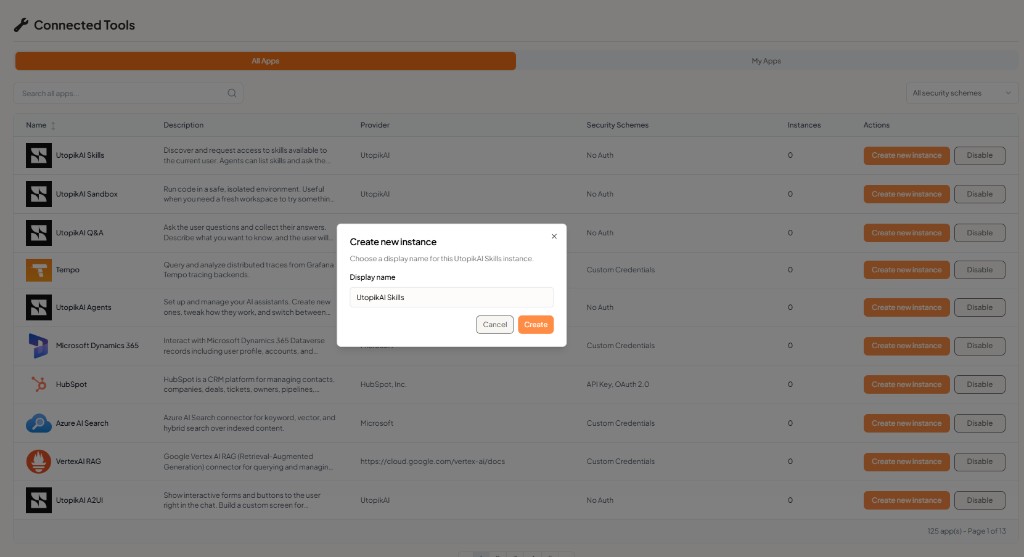Click the HubSpot, Inc. provider cell

point(383,384)
